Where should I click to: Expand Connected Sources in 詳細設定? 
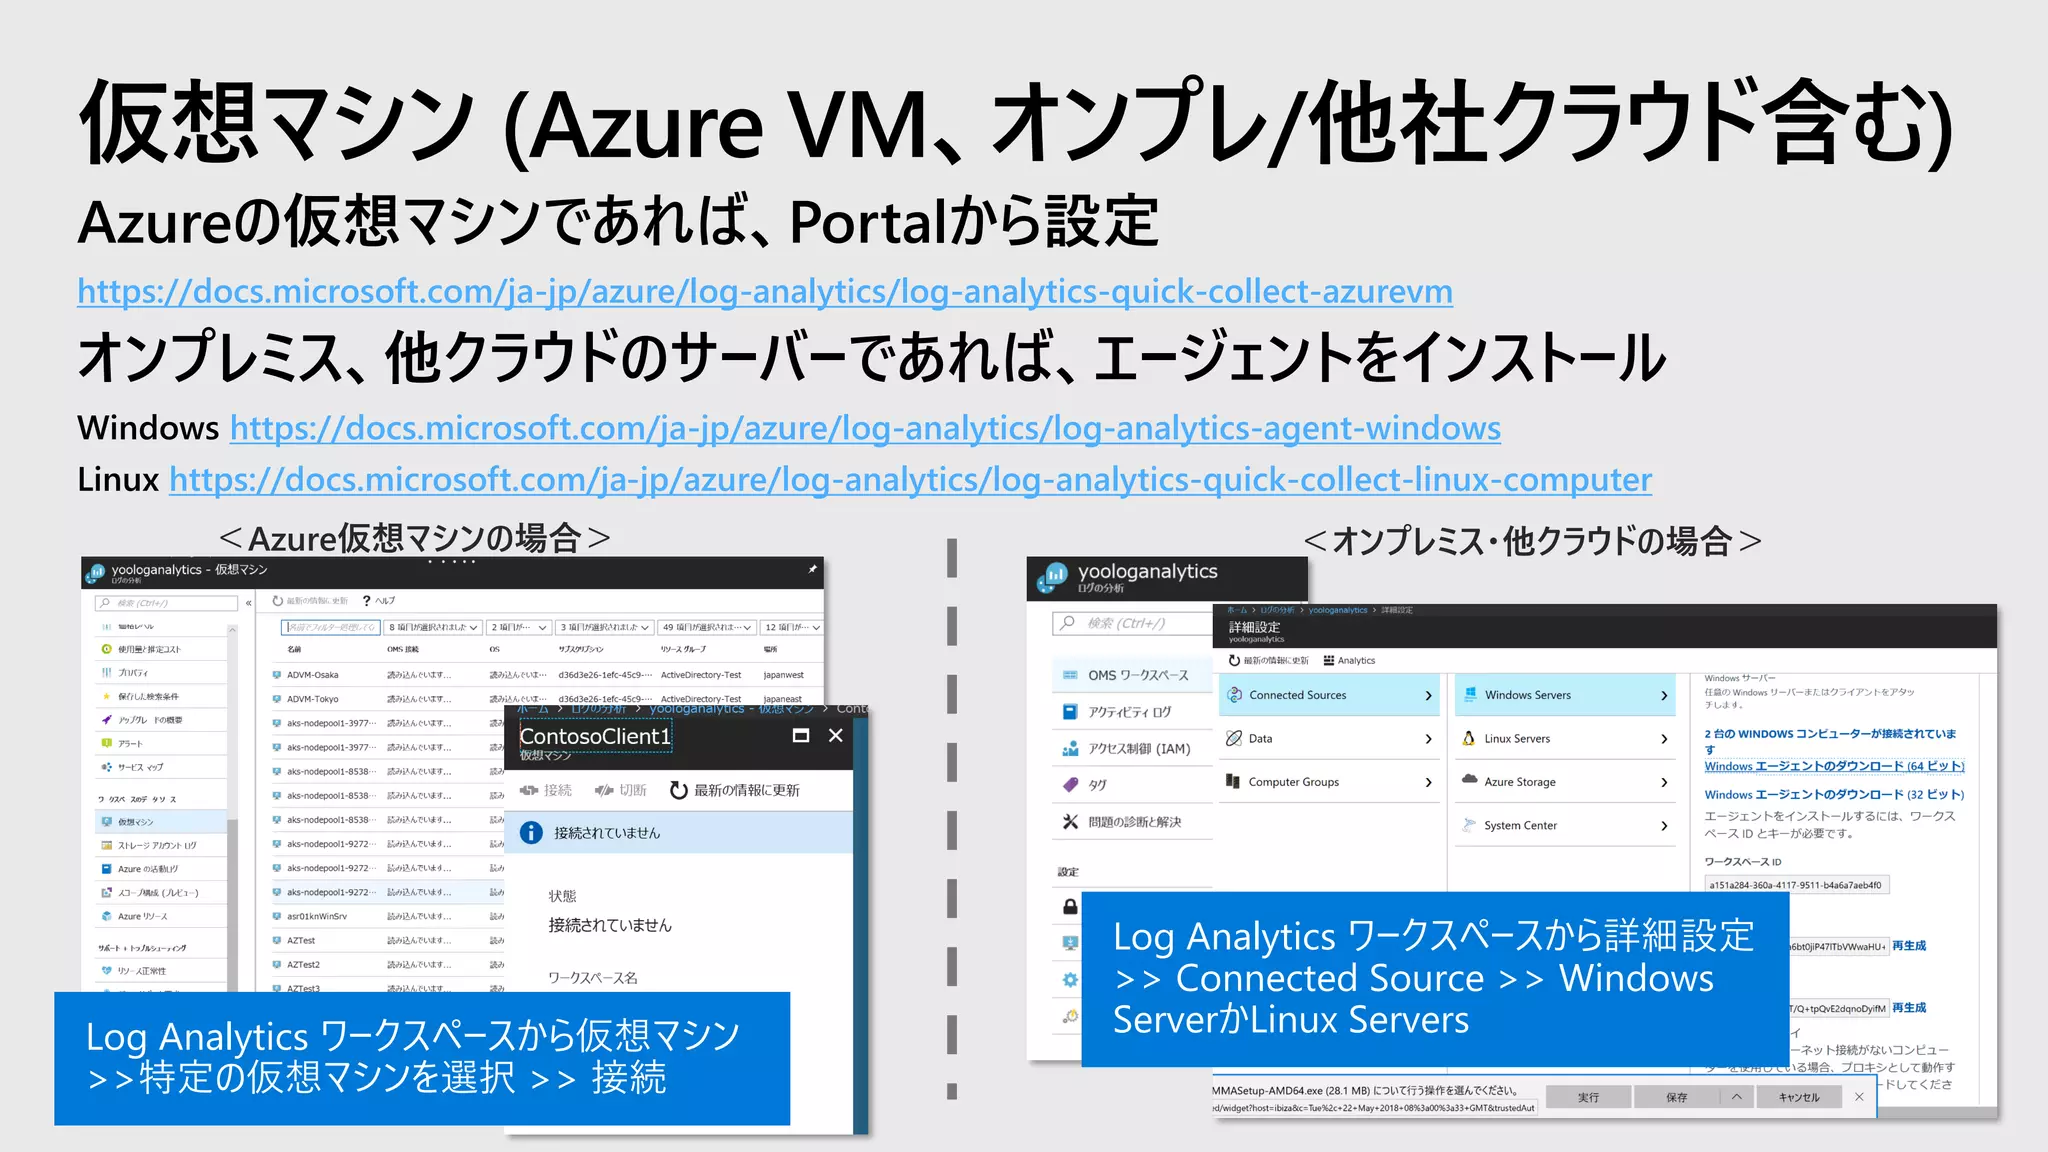pyautogui.click(x=1329, y=695)
